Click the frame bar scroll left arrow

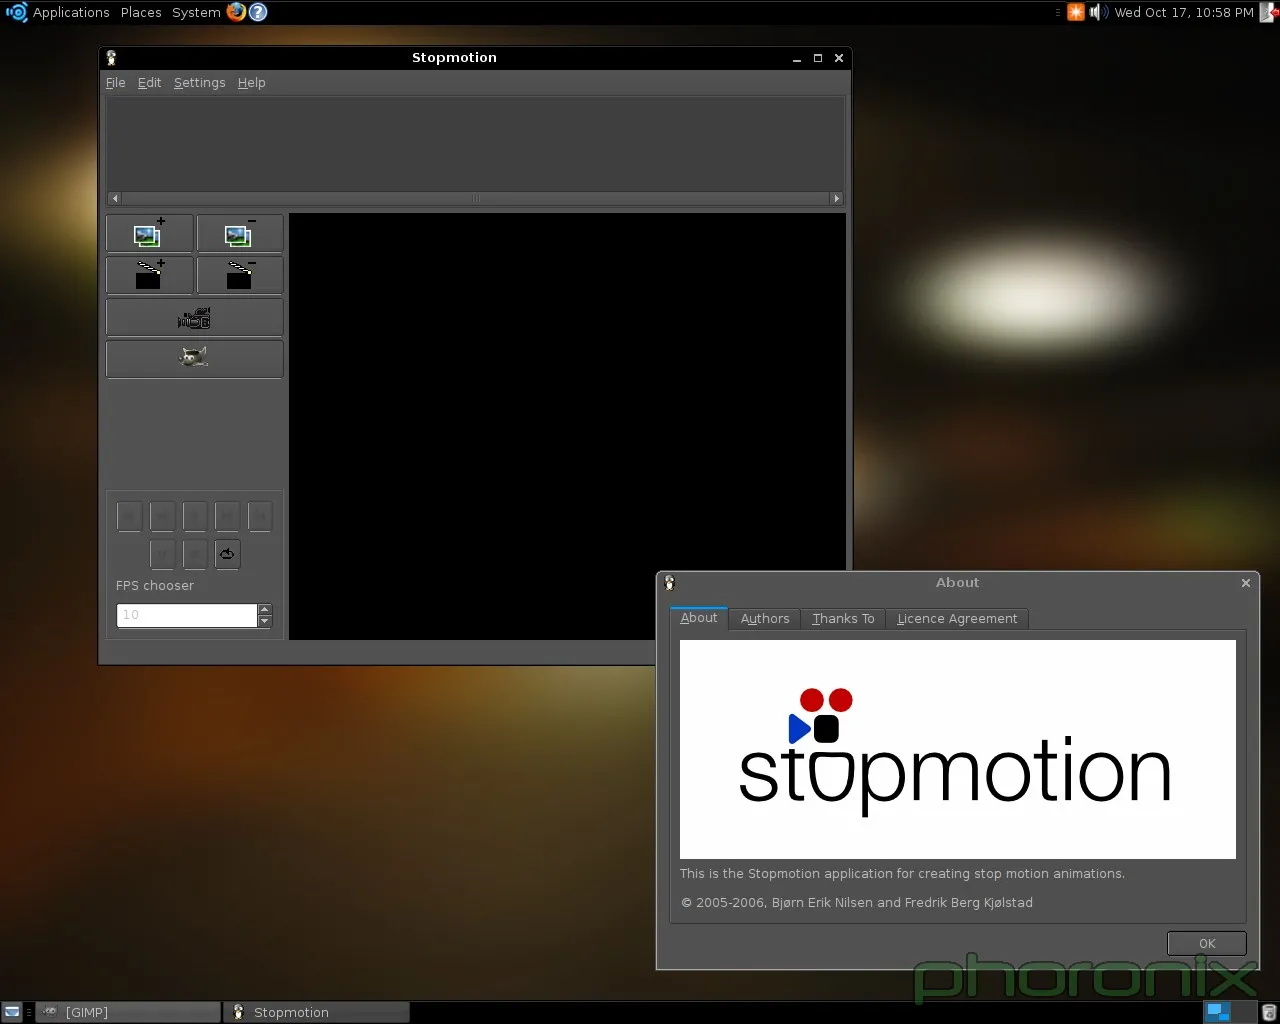pyautogui.click(x=115, y=198)
